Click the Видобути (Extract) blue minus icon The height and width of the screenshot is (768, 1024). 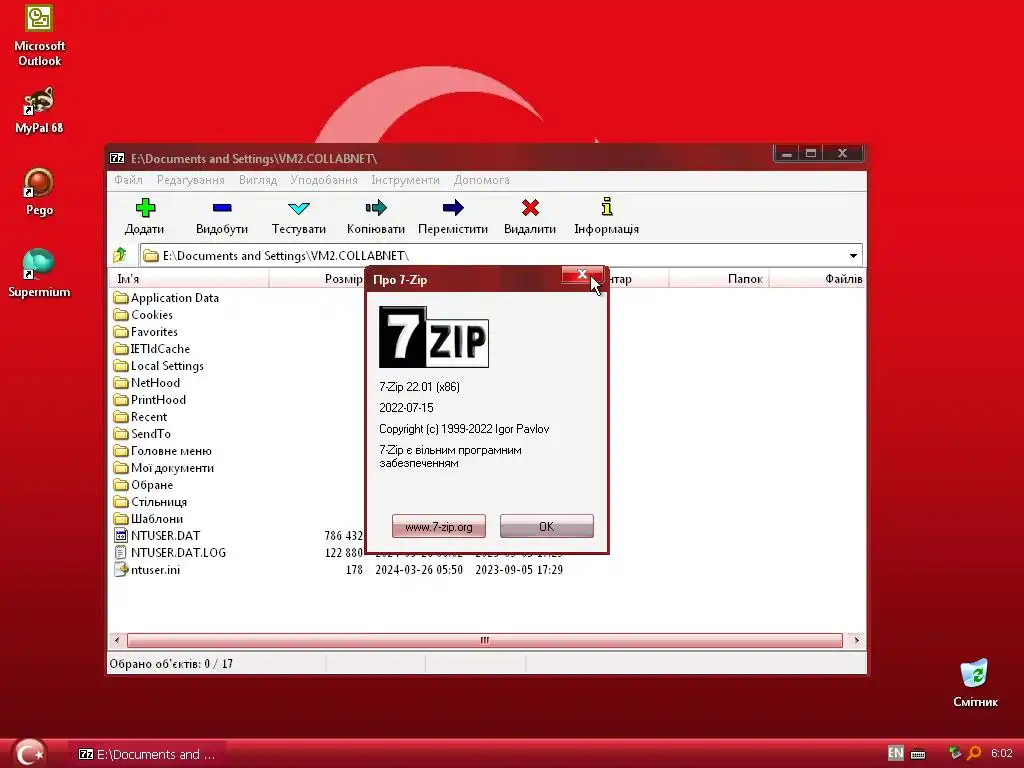tap(222, 208)
